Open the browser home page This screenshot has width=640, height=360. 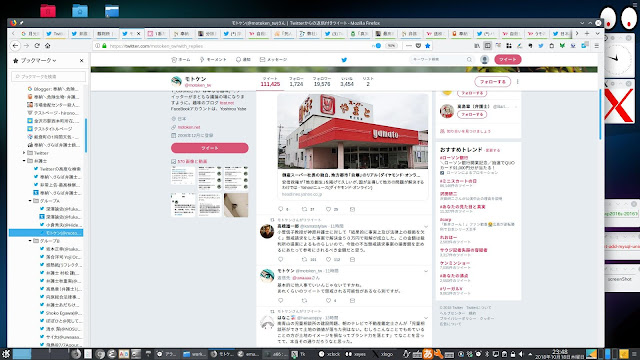[x=47, y=46]
